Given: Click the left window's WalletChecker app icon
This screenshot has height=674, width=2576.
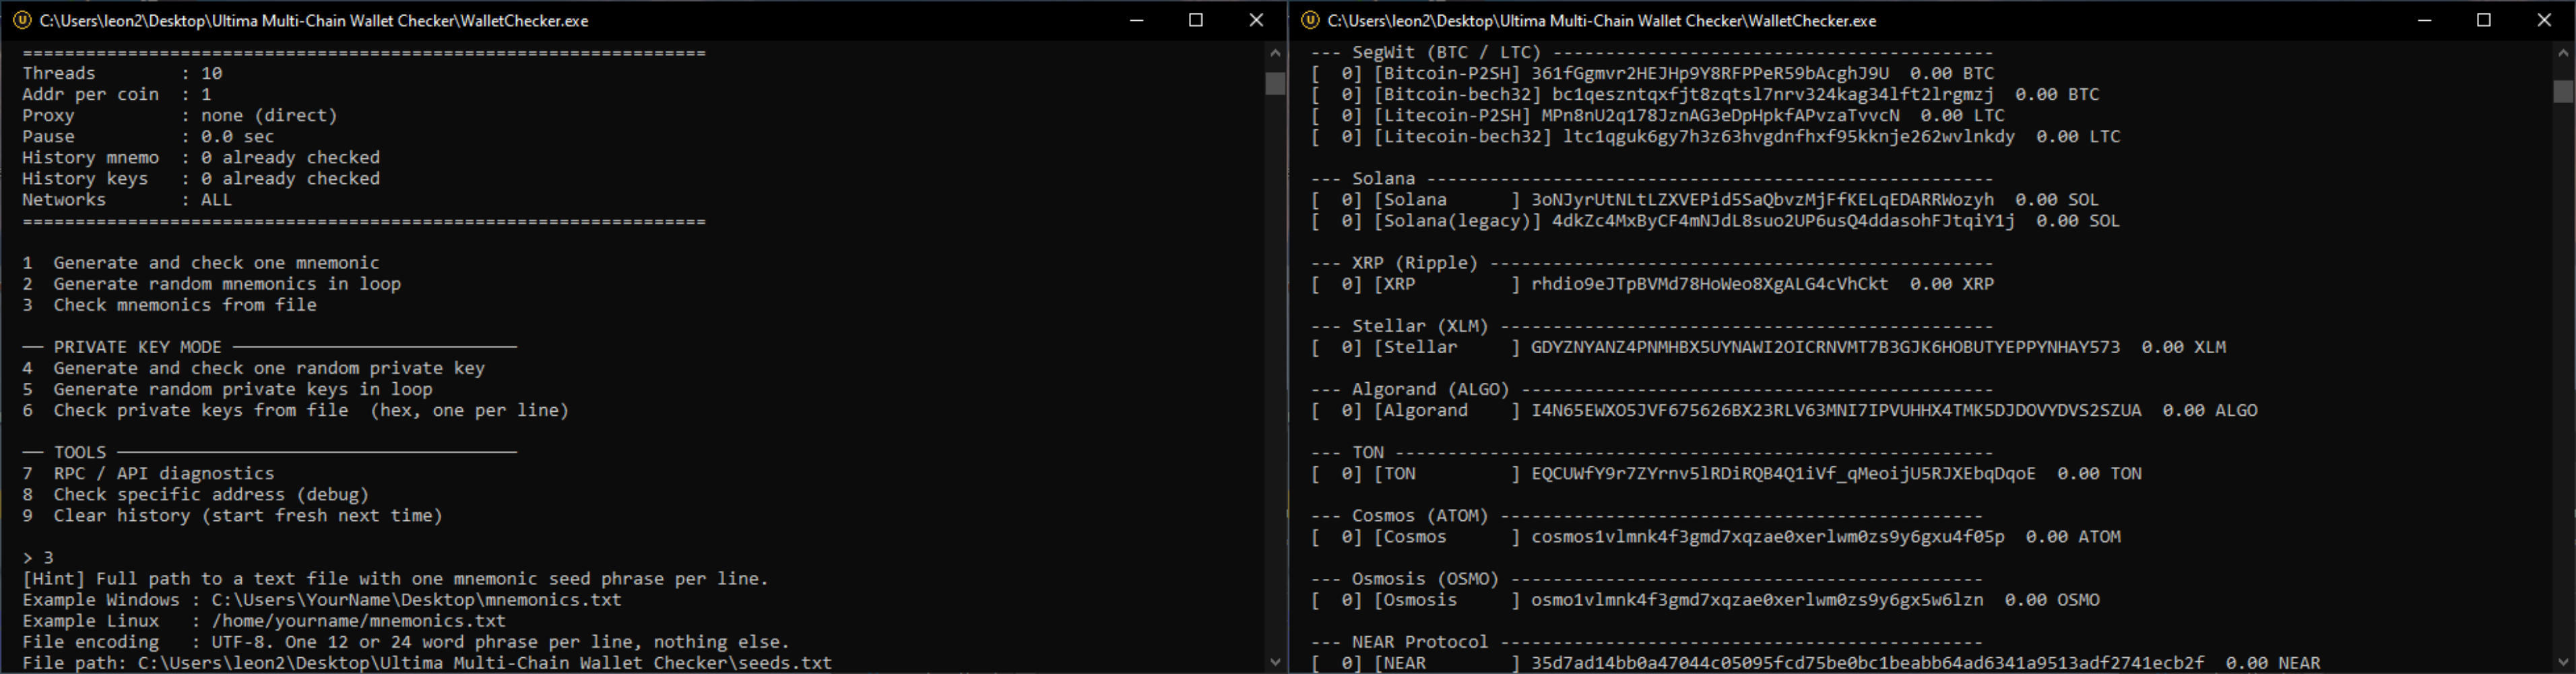Looking at the screenshot, I should (22, 20).
